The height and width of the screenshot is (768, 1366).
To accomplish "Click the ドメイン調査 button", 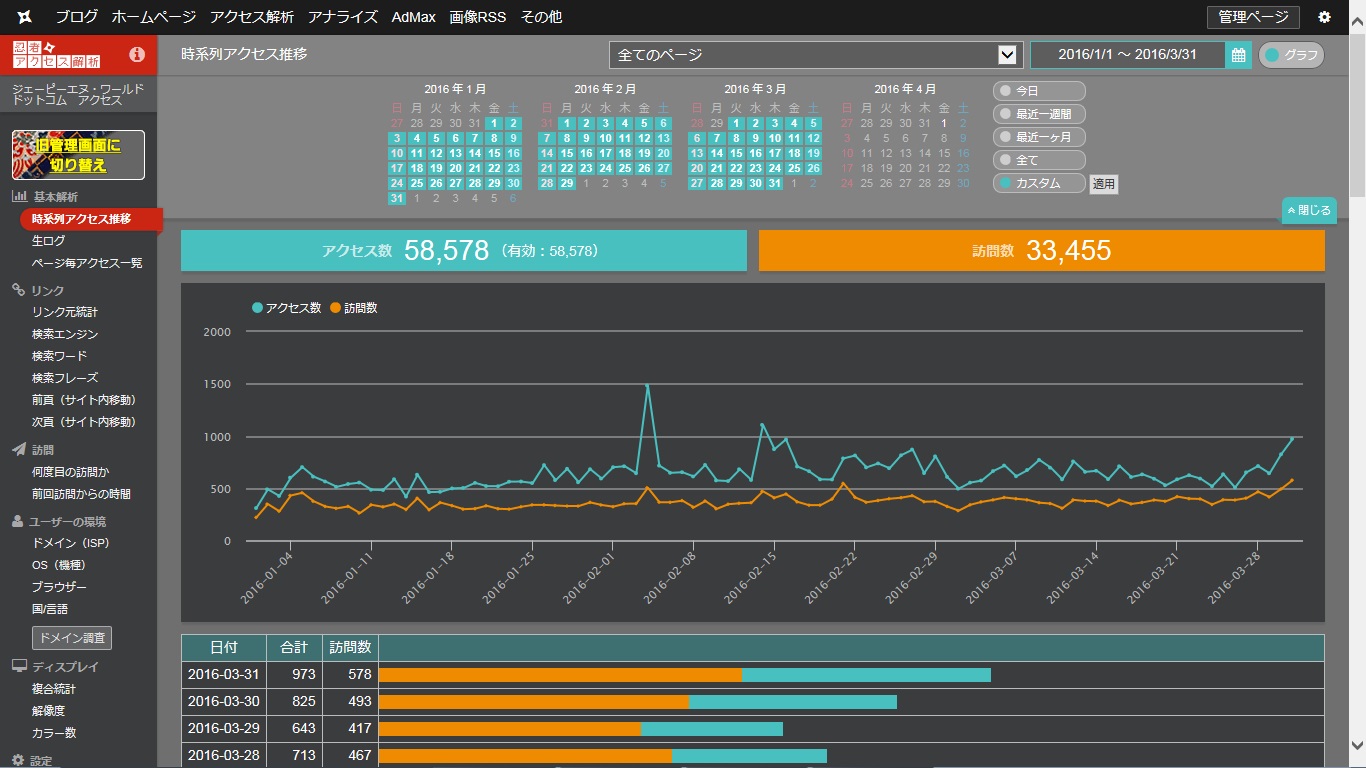I will click(72, 638).
